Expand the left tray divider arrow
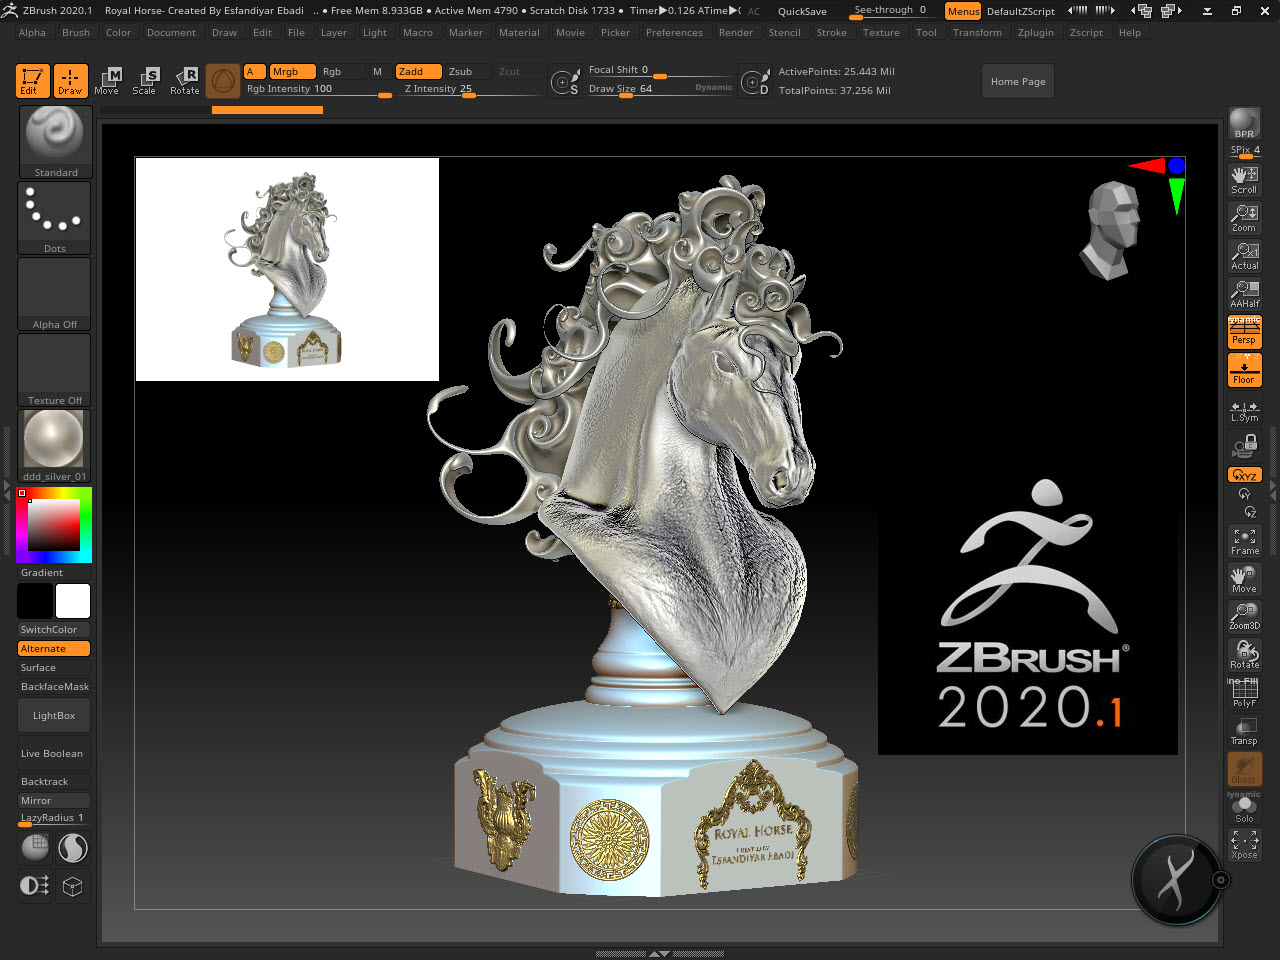1280x960 pixels. pyautogui.click(x=6, y=490)
